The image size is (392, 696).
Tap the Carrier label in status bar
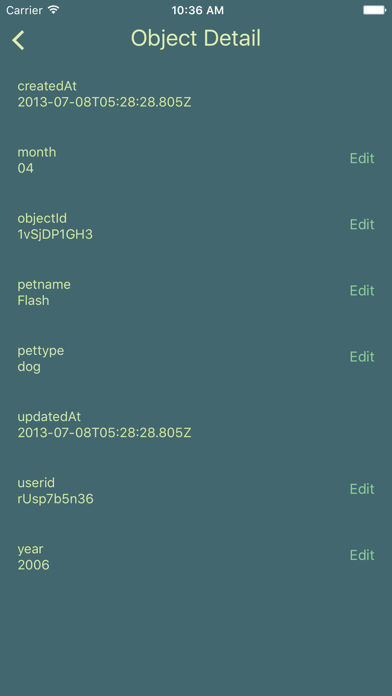point(25,10)
